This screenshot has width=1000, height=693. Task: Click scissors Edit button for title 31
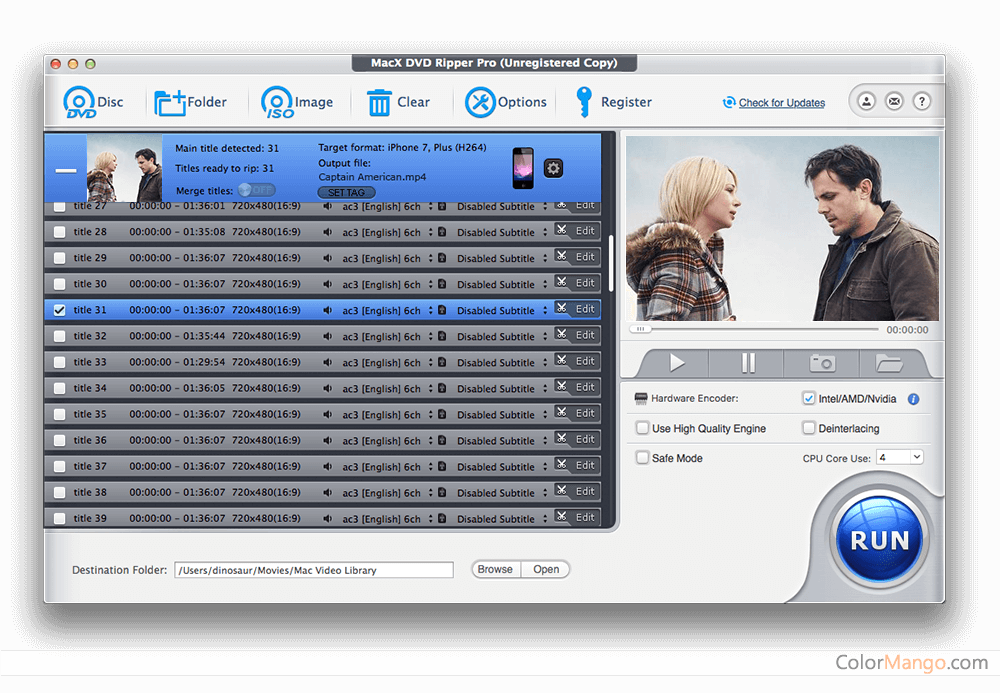pyautogui.click(x=577, y=309)
